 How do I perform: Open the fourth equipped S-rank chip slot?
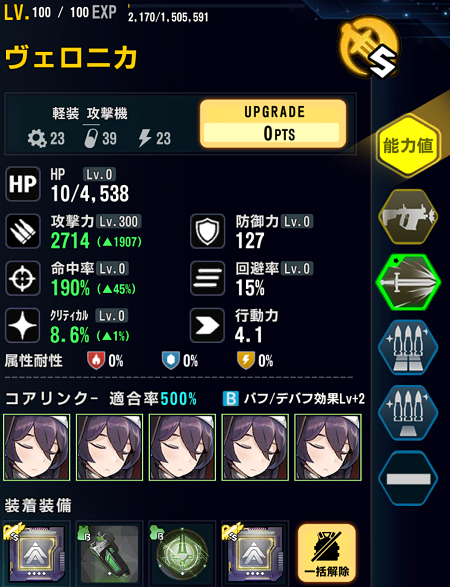(x=255, y=553)
